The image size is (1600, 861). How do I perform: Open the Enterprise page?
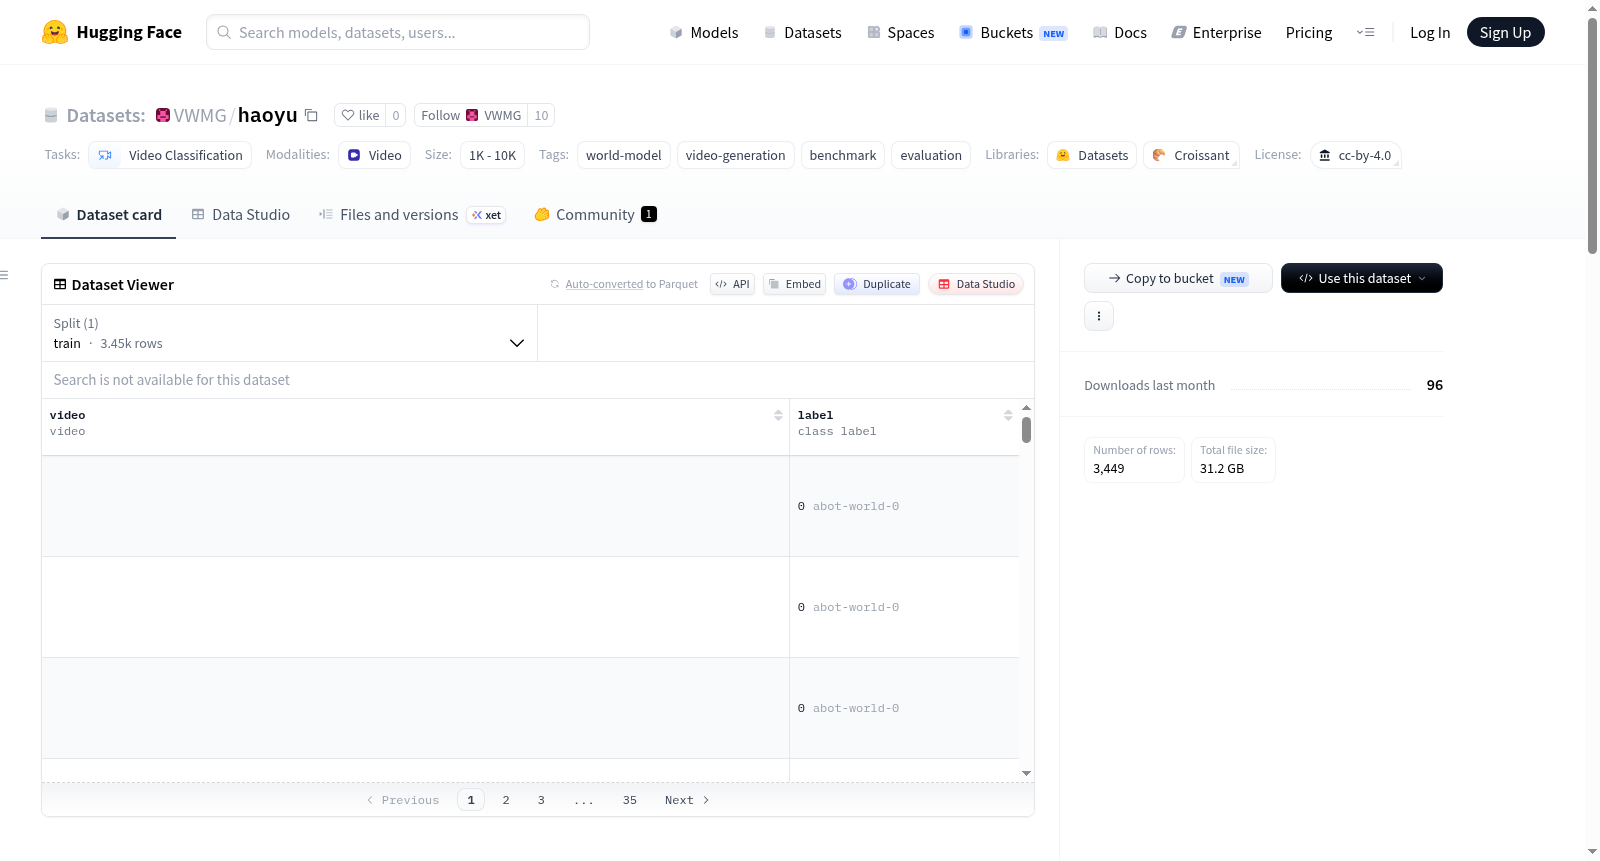point(1216,32)
